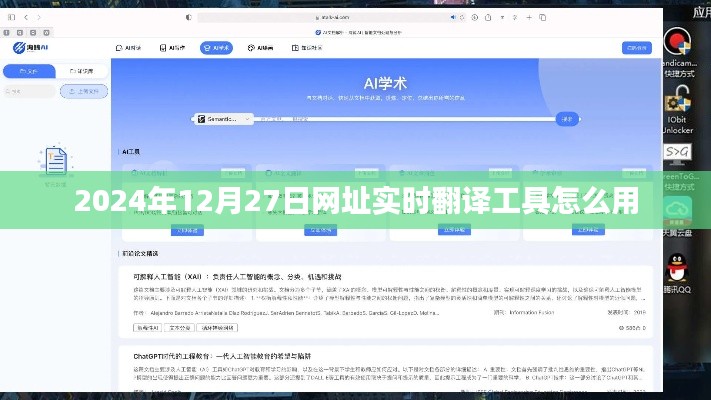Click the blue site logo in header
This screenshot has width=711, height=400.
pos(31,48)
